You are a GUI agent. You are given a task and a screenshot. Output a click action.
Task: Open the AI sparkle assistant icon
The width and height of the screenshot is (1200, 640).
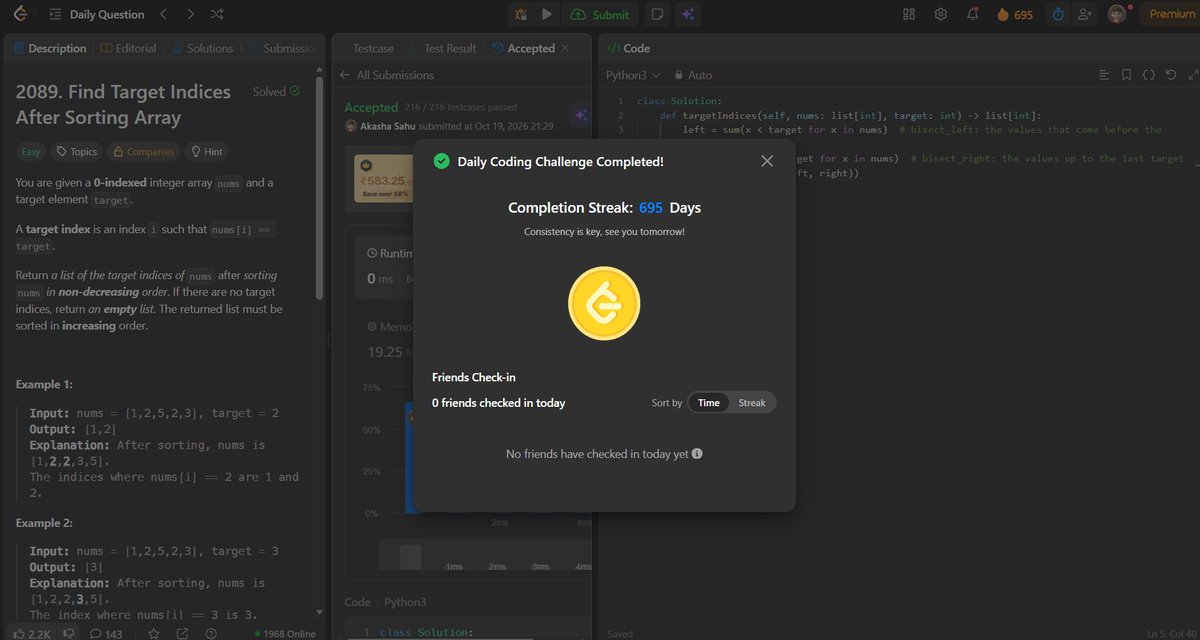pyautogui.click(x=687, y=14)
